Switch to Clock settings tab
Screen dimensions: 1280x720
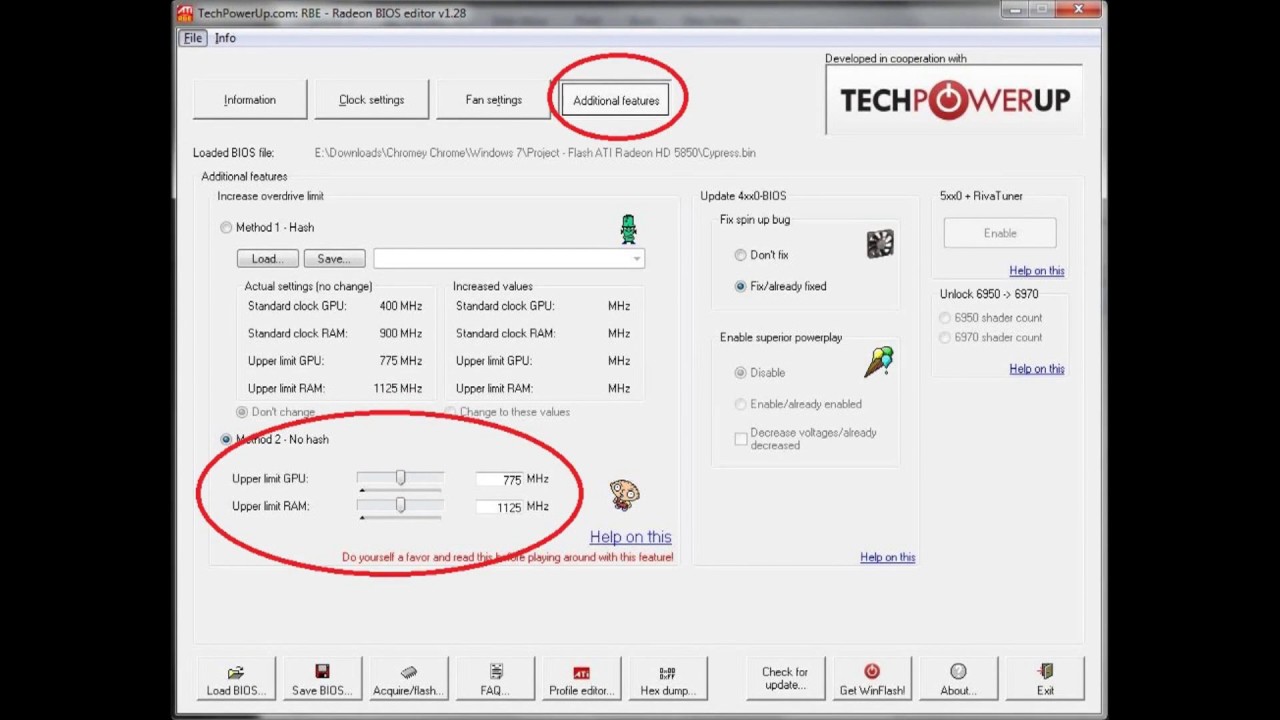pyautogui.click(x=371, y=100)
